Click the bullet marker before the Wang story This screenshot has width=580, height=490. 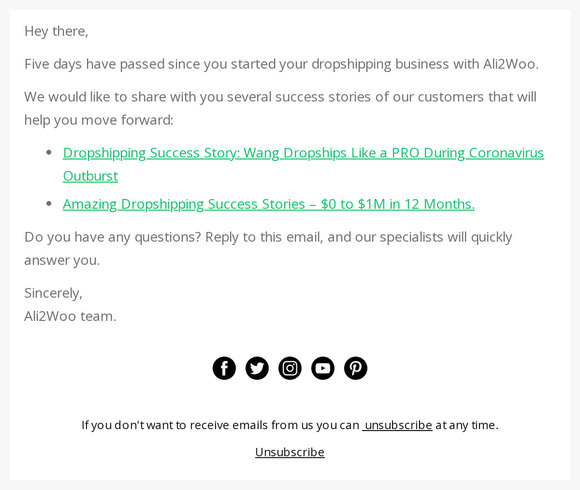(49, 152)
